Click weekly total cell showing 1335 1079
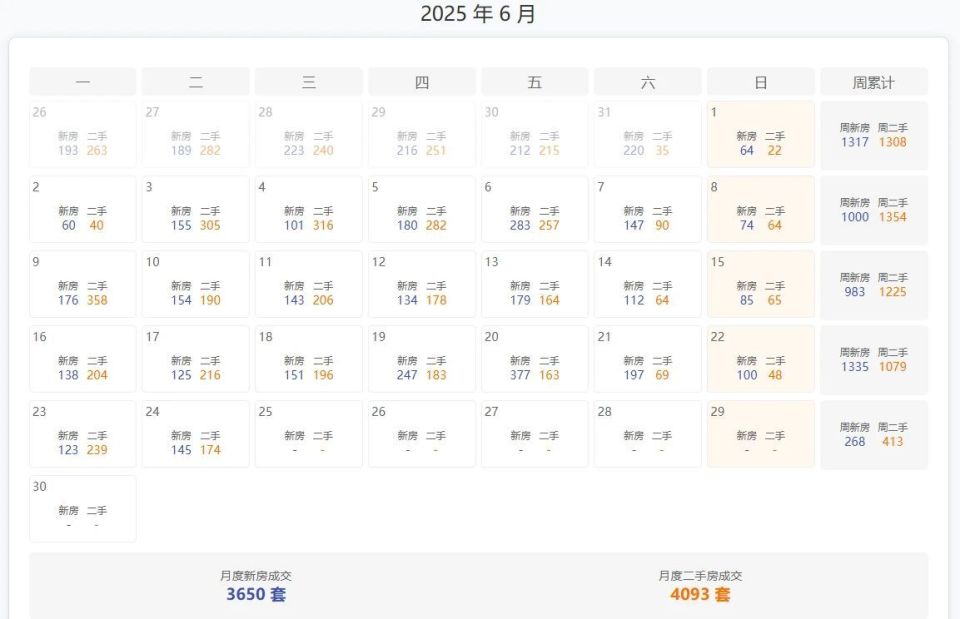Screen dimensions: 960x619 (874, 360)
